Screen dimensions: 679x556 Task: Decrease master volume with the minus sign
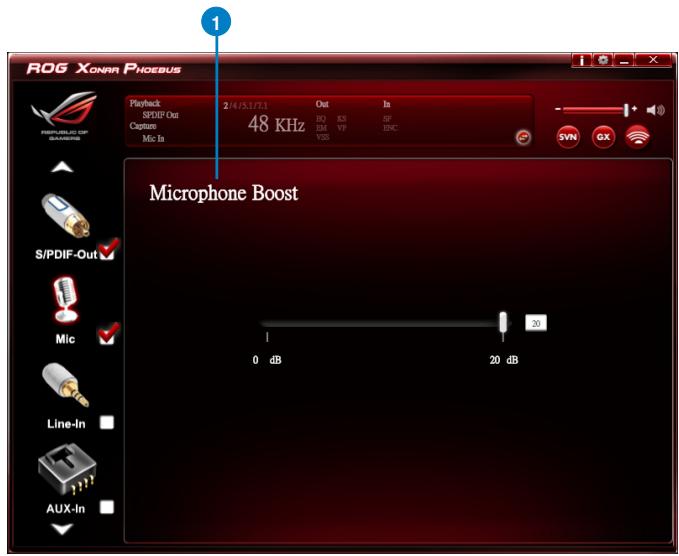pyautogui.click(x=558, y=110)
